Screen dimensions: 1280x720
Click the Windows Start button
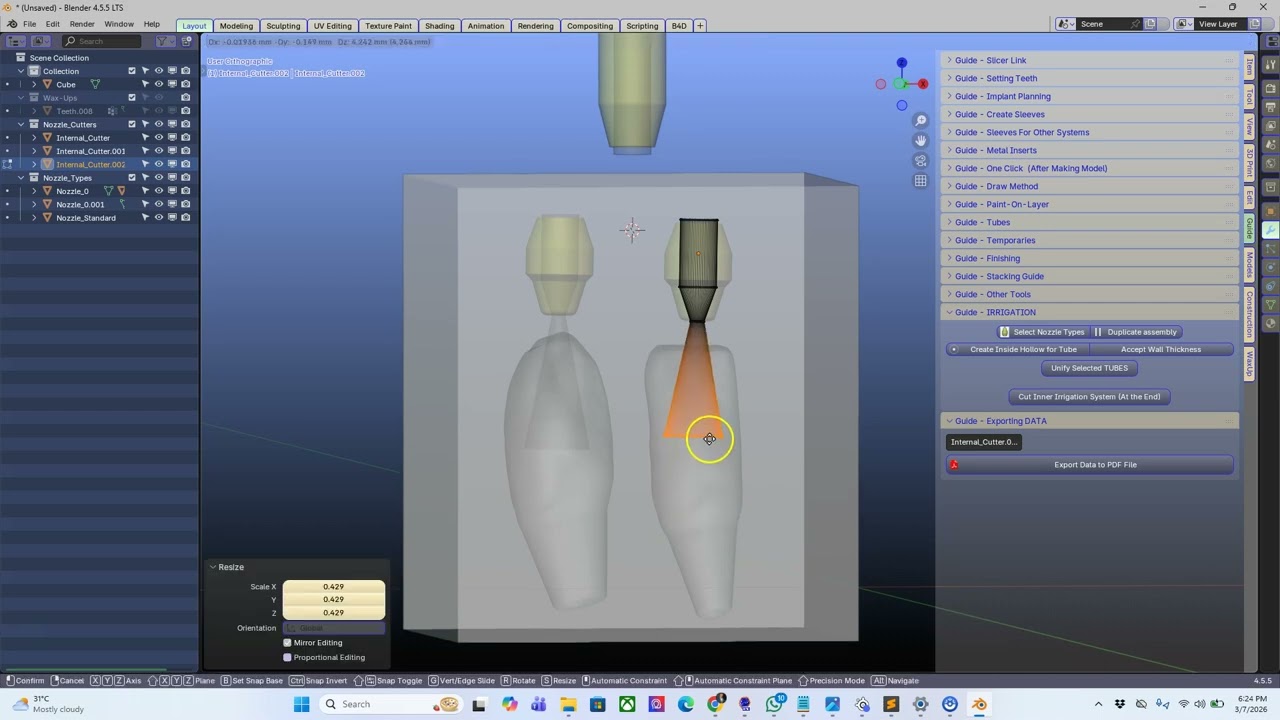(301, 704)
